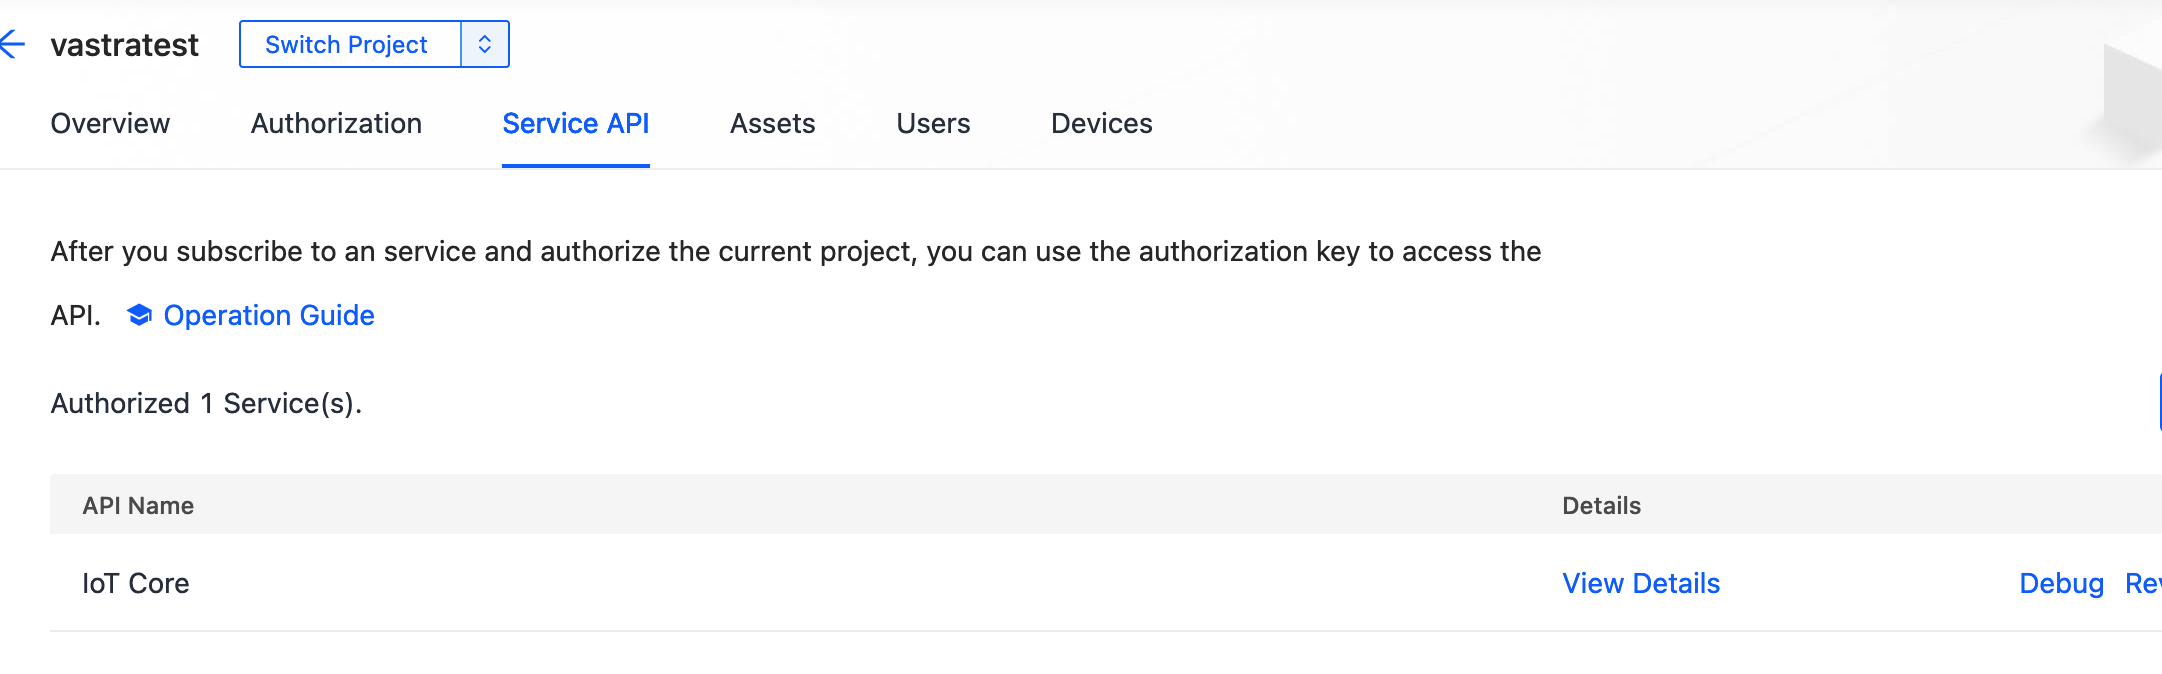Screen dimensions: 2162x674
Task: Select the IoT Core row name
Action: (136, 584)
